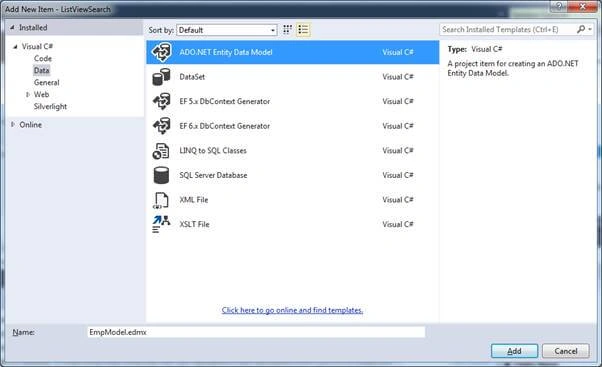Select the Online templates node
The height and width of the screenshot is (367, 602).
pos(31,125)
